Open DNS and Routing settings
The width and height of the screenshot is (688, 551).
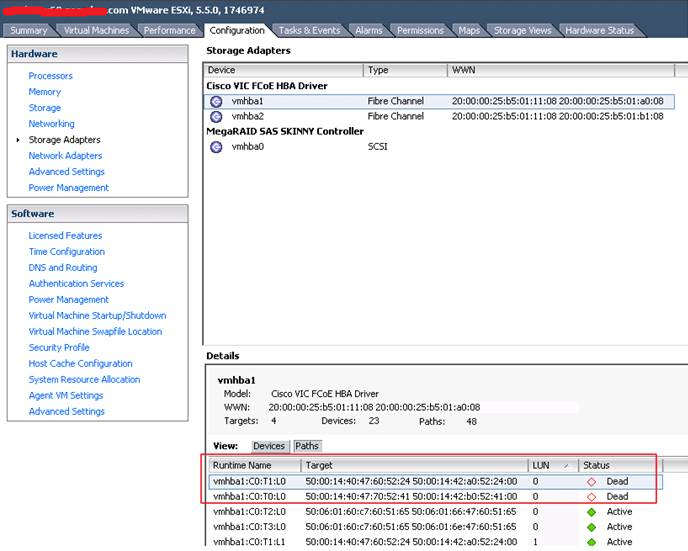click(x=63, y=268)
